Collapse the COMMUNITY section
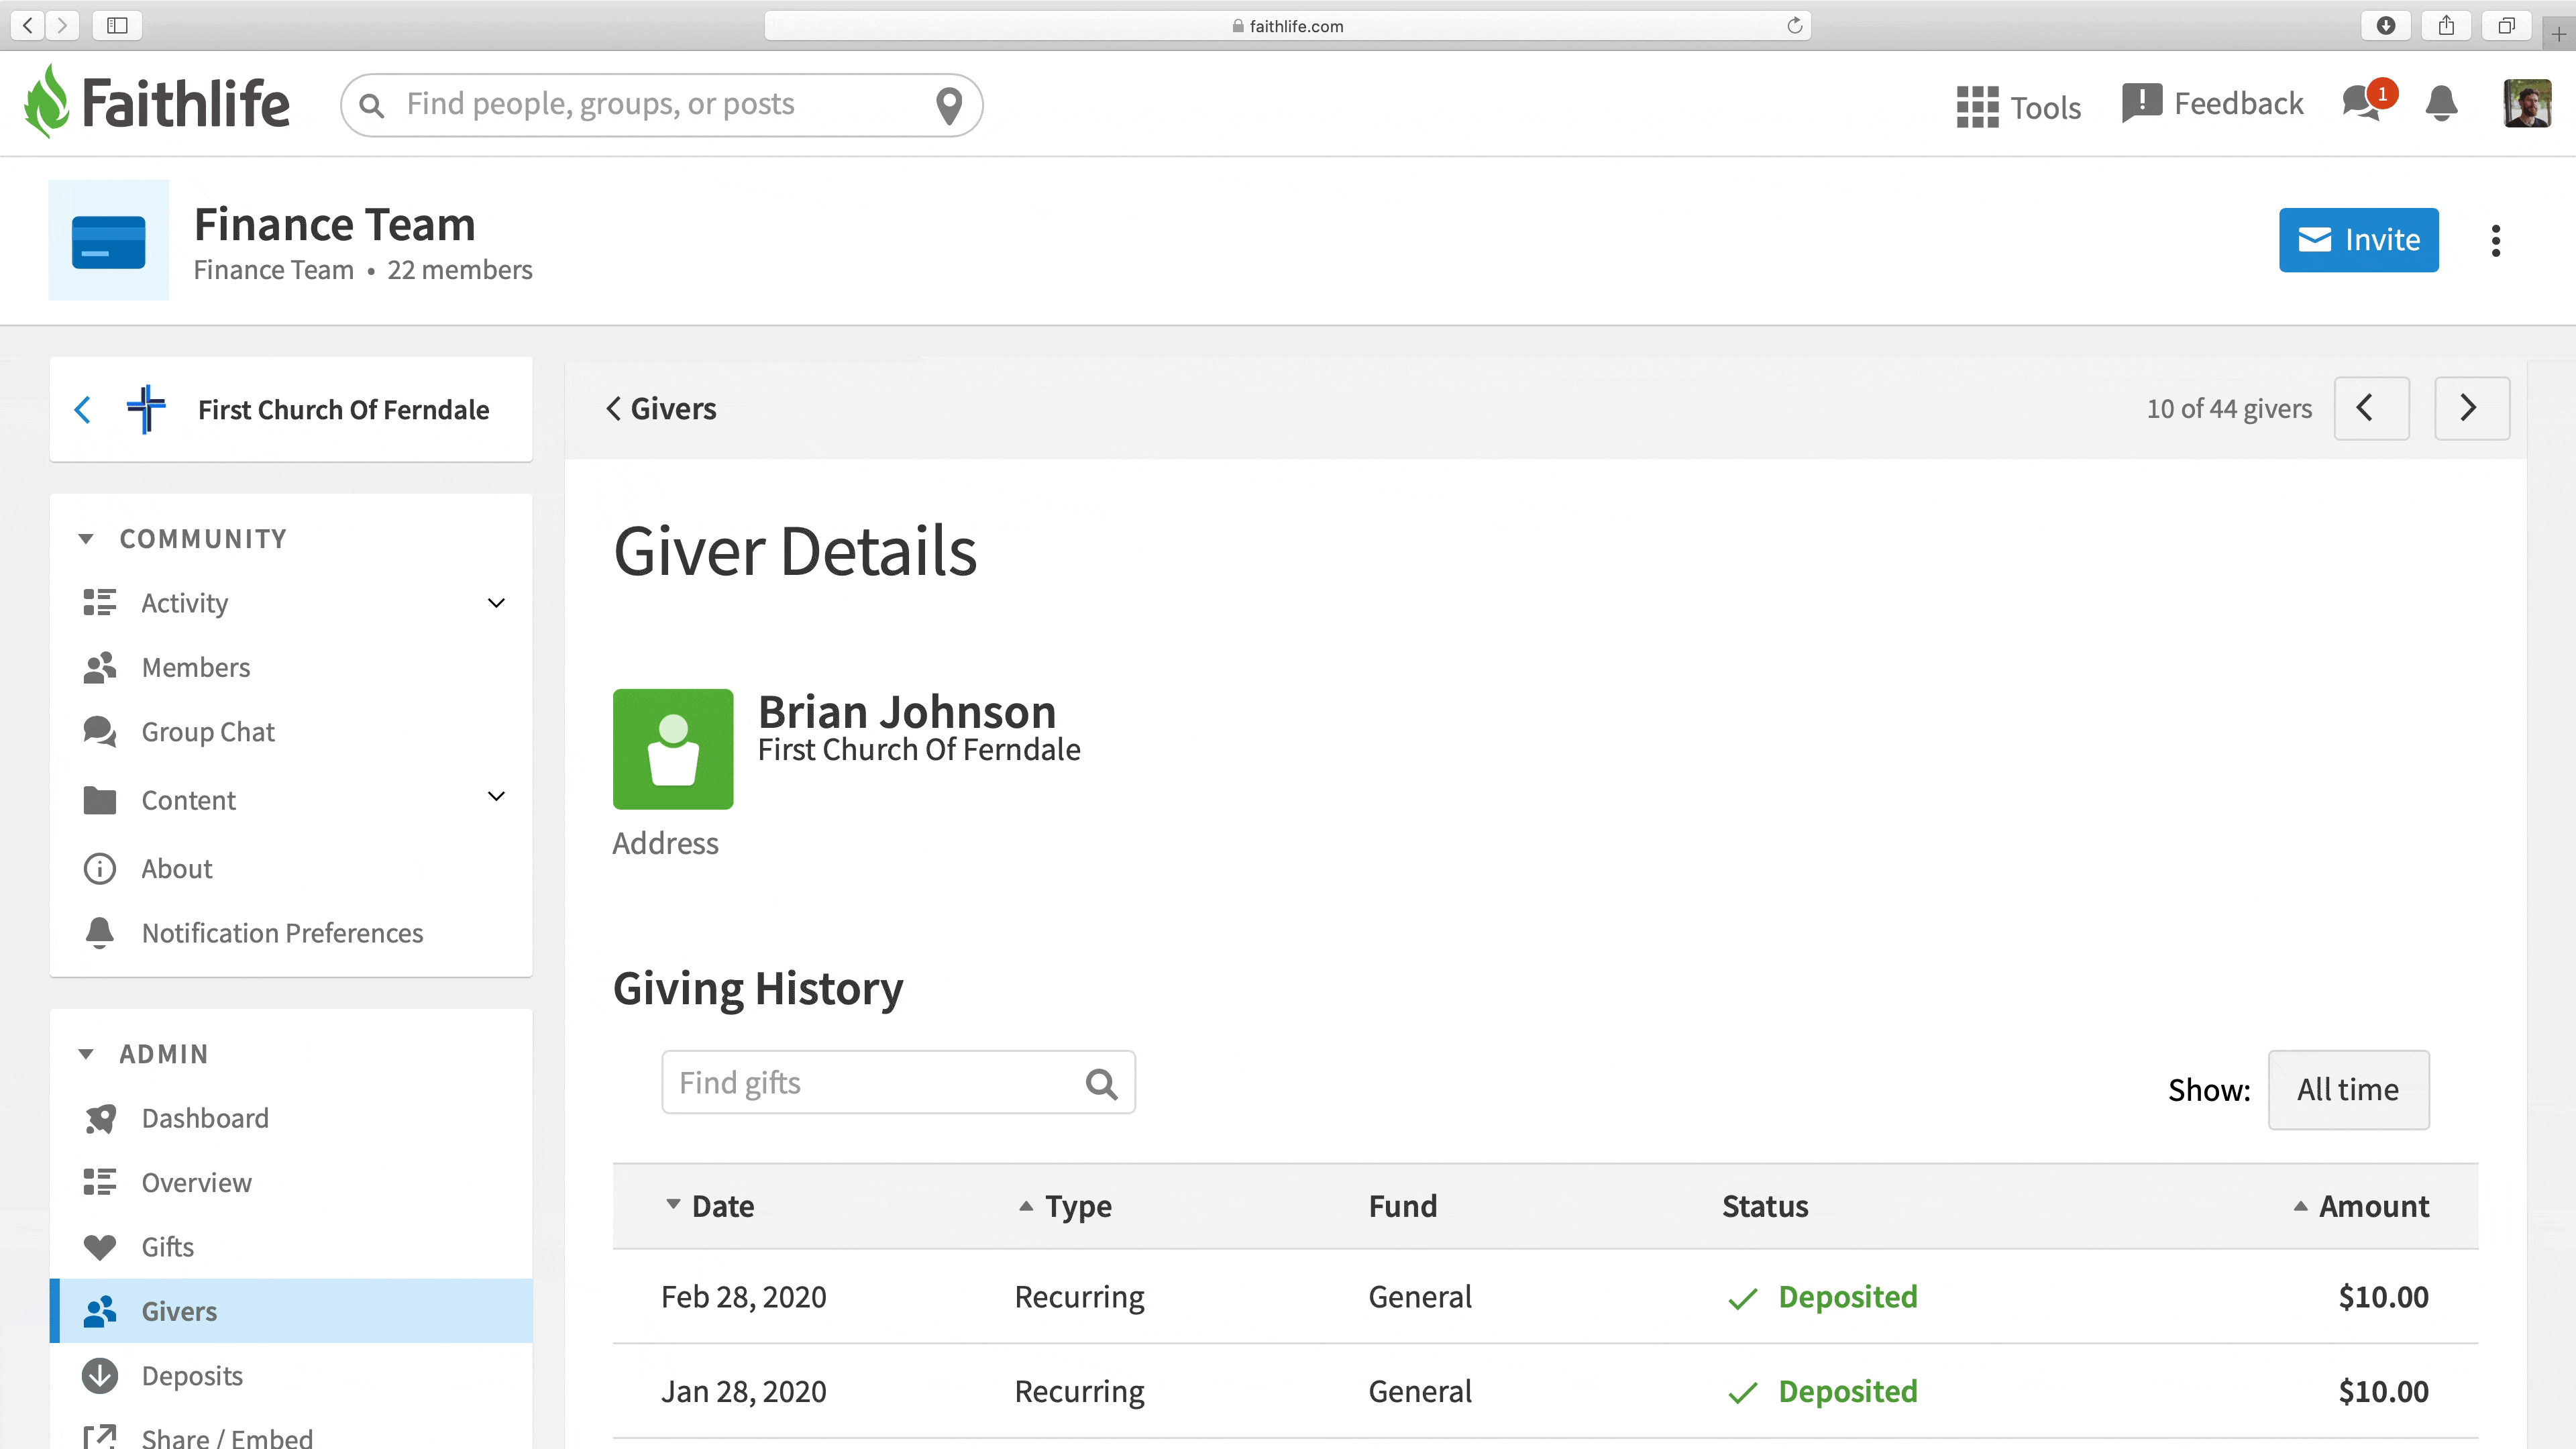2576x1449 pixels. pyautogui.click(x=86, y=539)
